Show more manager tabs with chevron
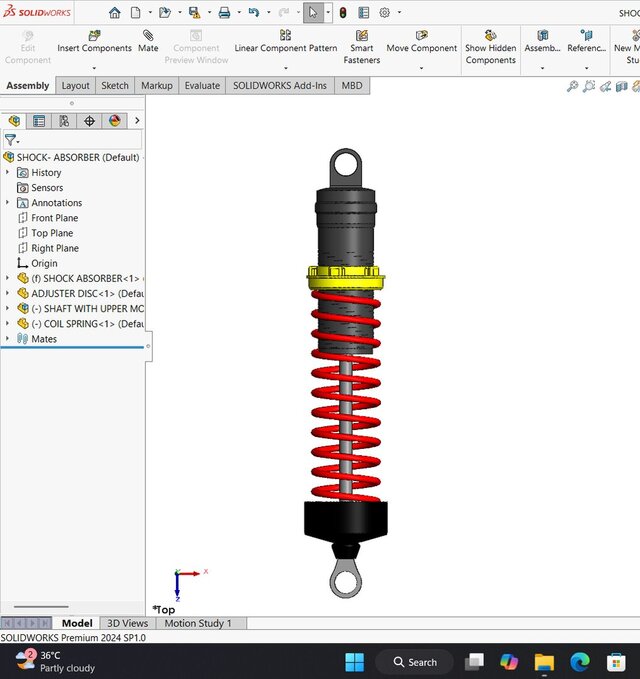This screenshot has width=640, height=679. (137, 121)
